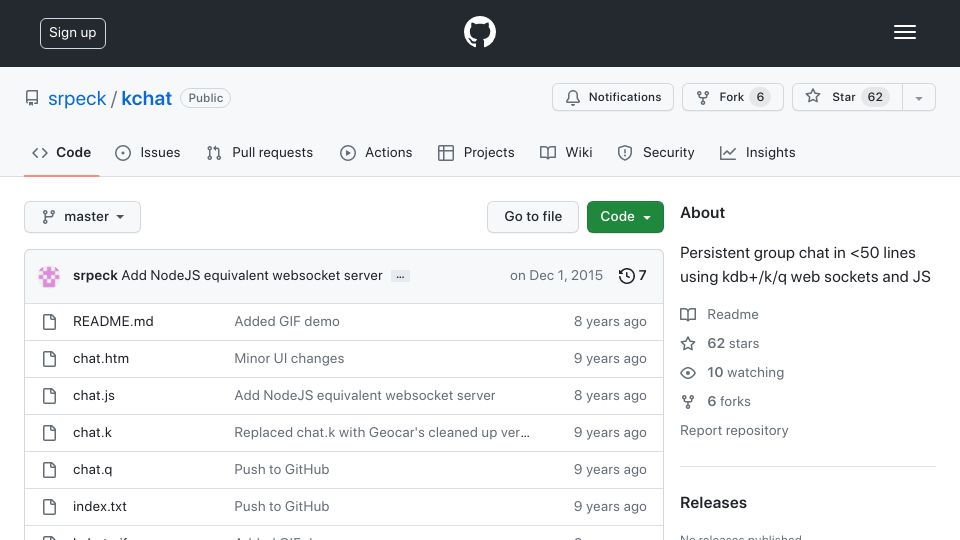960x540 pixels.
Task: Click the fork icon beside 6 forks
Action: point(688,402)
